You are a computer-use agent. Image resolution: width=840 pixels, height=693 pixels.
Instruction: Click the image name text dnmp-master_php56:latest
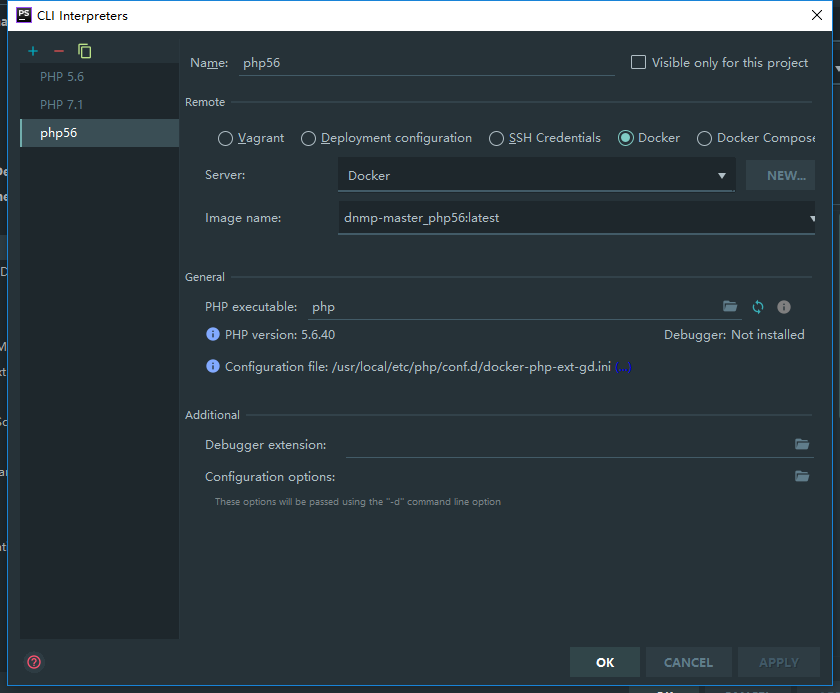click(x=422, y=218)
